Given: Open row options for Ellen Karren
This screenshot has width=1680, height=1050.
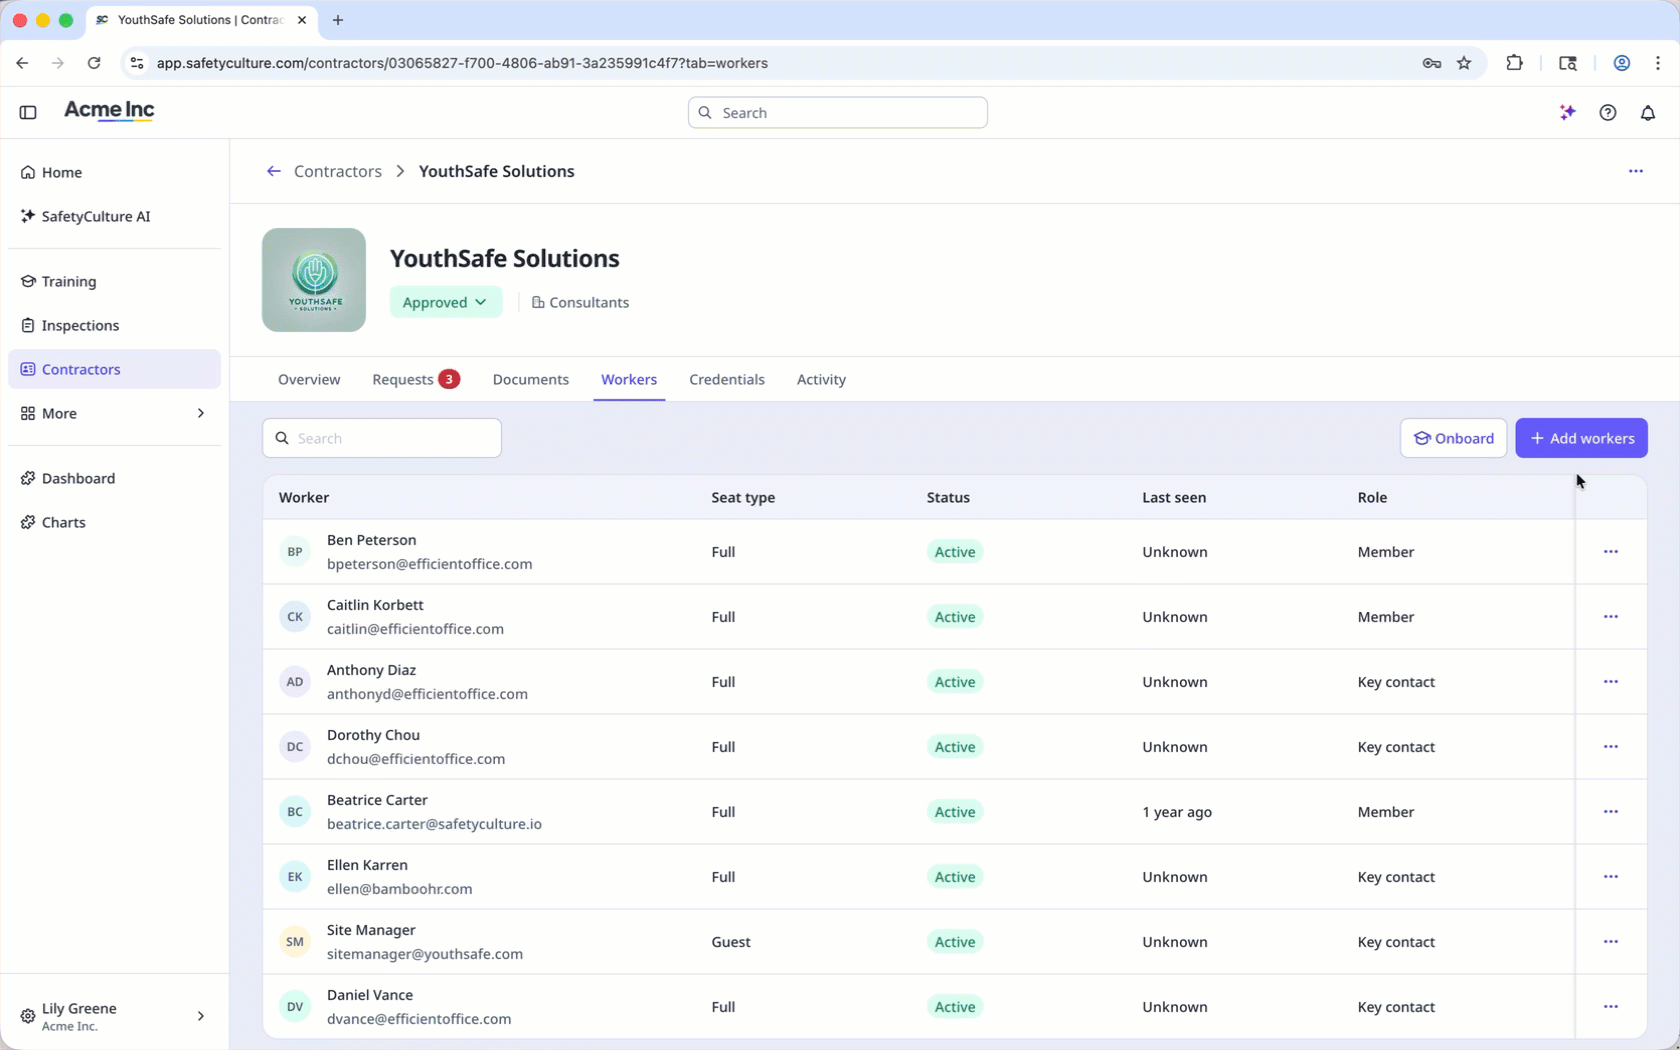Looking at the screenshot, I should click(x=1611, y=877).
